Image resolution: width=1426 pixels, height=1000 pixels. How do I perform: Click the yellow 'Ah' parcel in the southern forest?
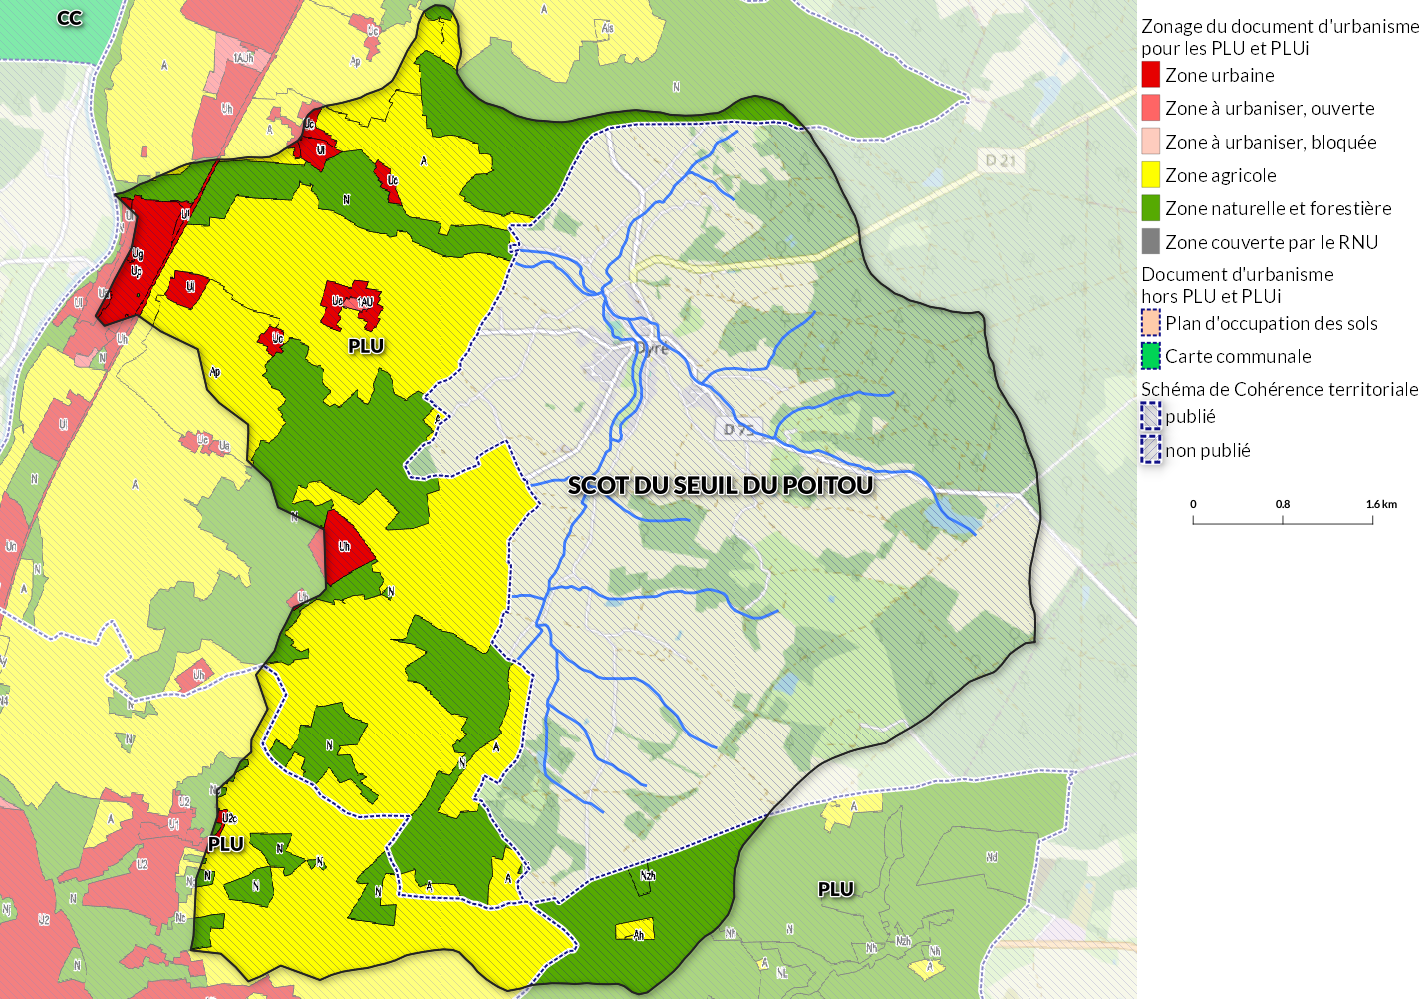click(635, 930)
